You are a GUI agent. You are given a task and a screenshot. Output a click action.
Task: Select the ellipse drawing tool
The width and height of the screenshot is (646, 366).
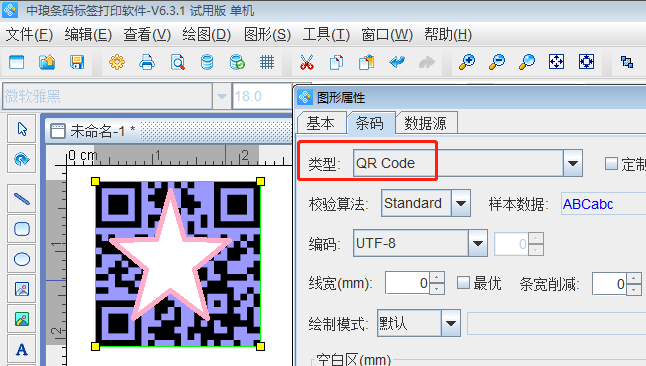[22, 259]
